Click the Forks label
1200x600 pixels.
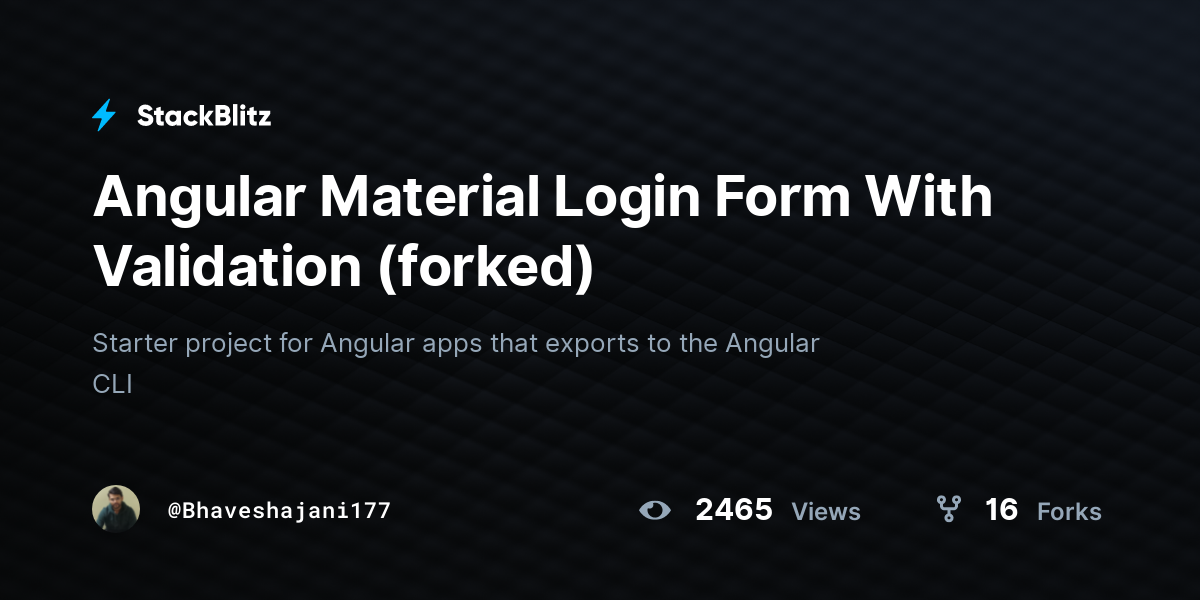pyautogui.click(x=1069, y=512)
